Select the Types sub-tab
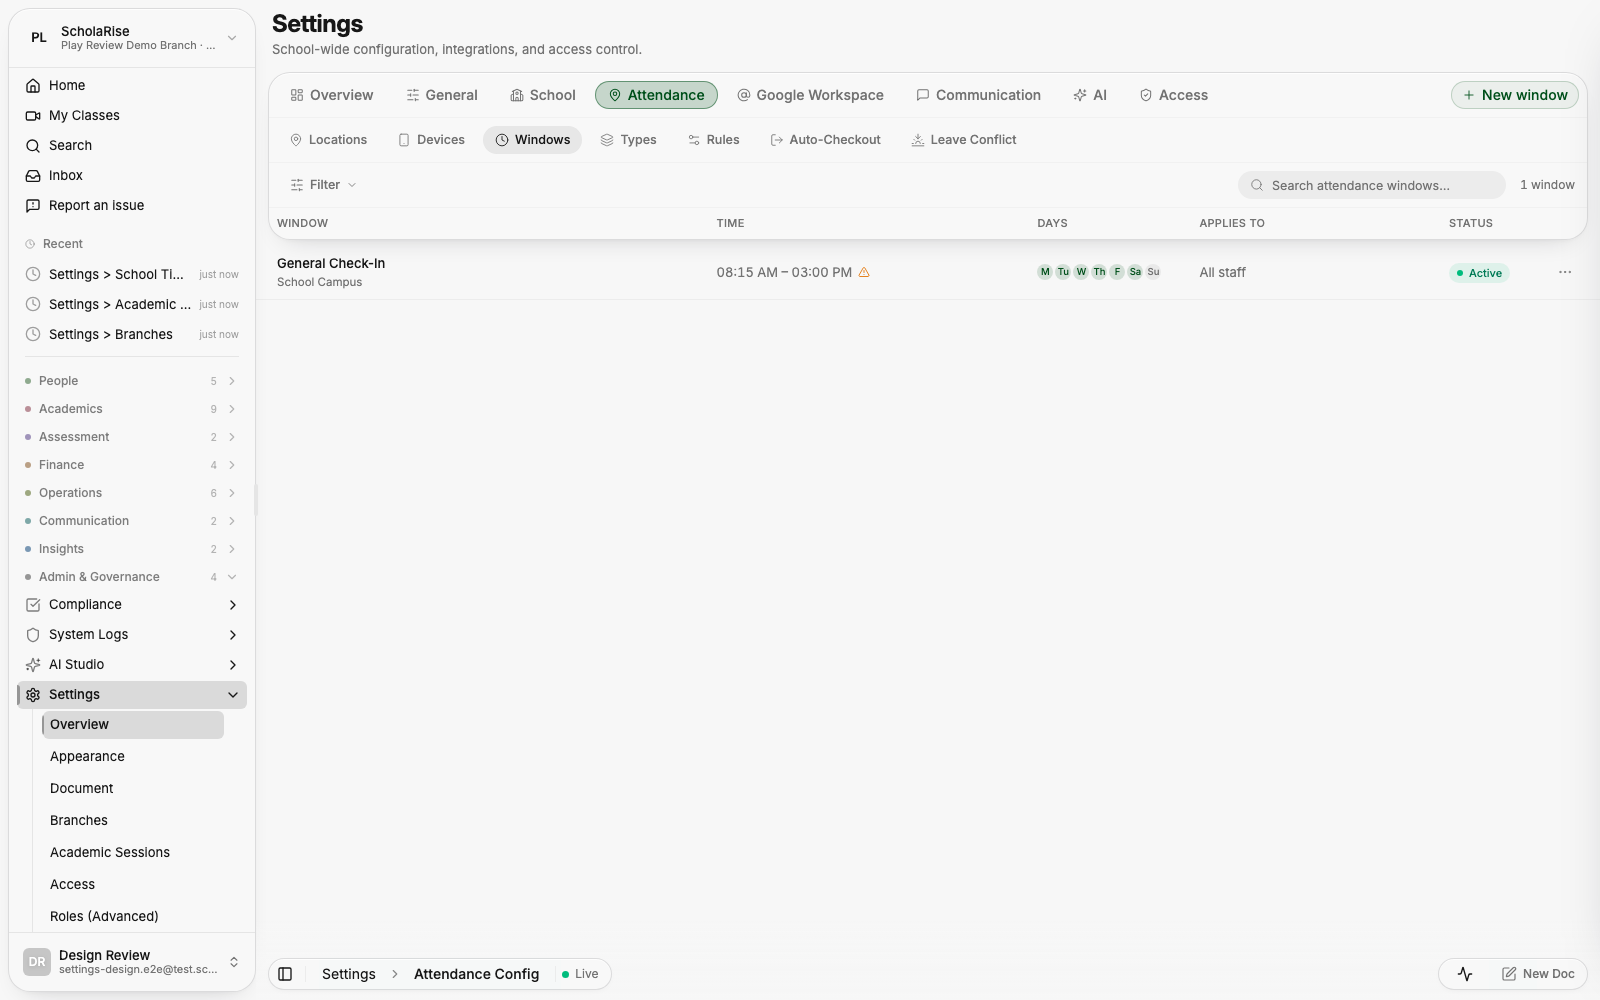The image size is (1600, 1000). pyautogui.click(x=628, y=140)
